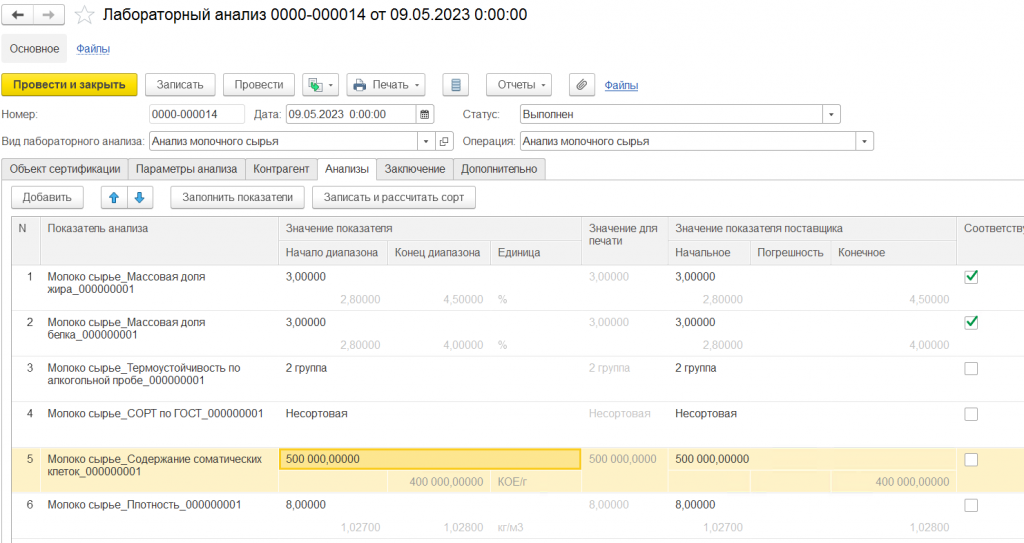Open the Дополнительно tab
The width and height of the screenshot is (1024, 543).
tap(499, 169)
